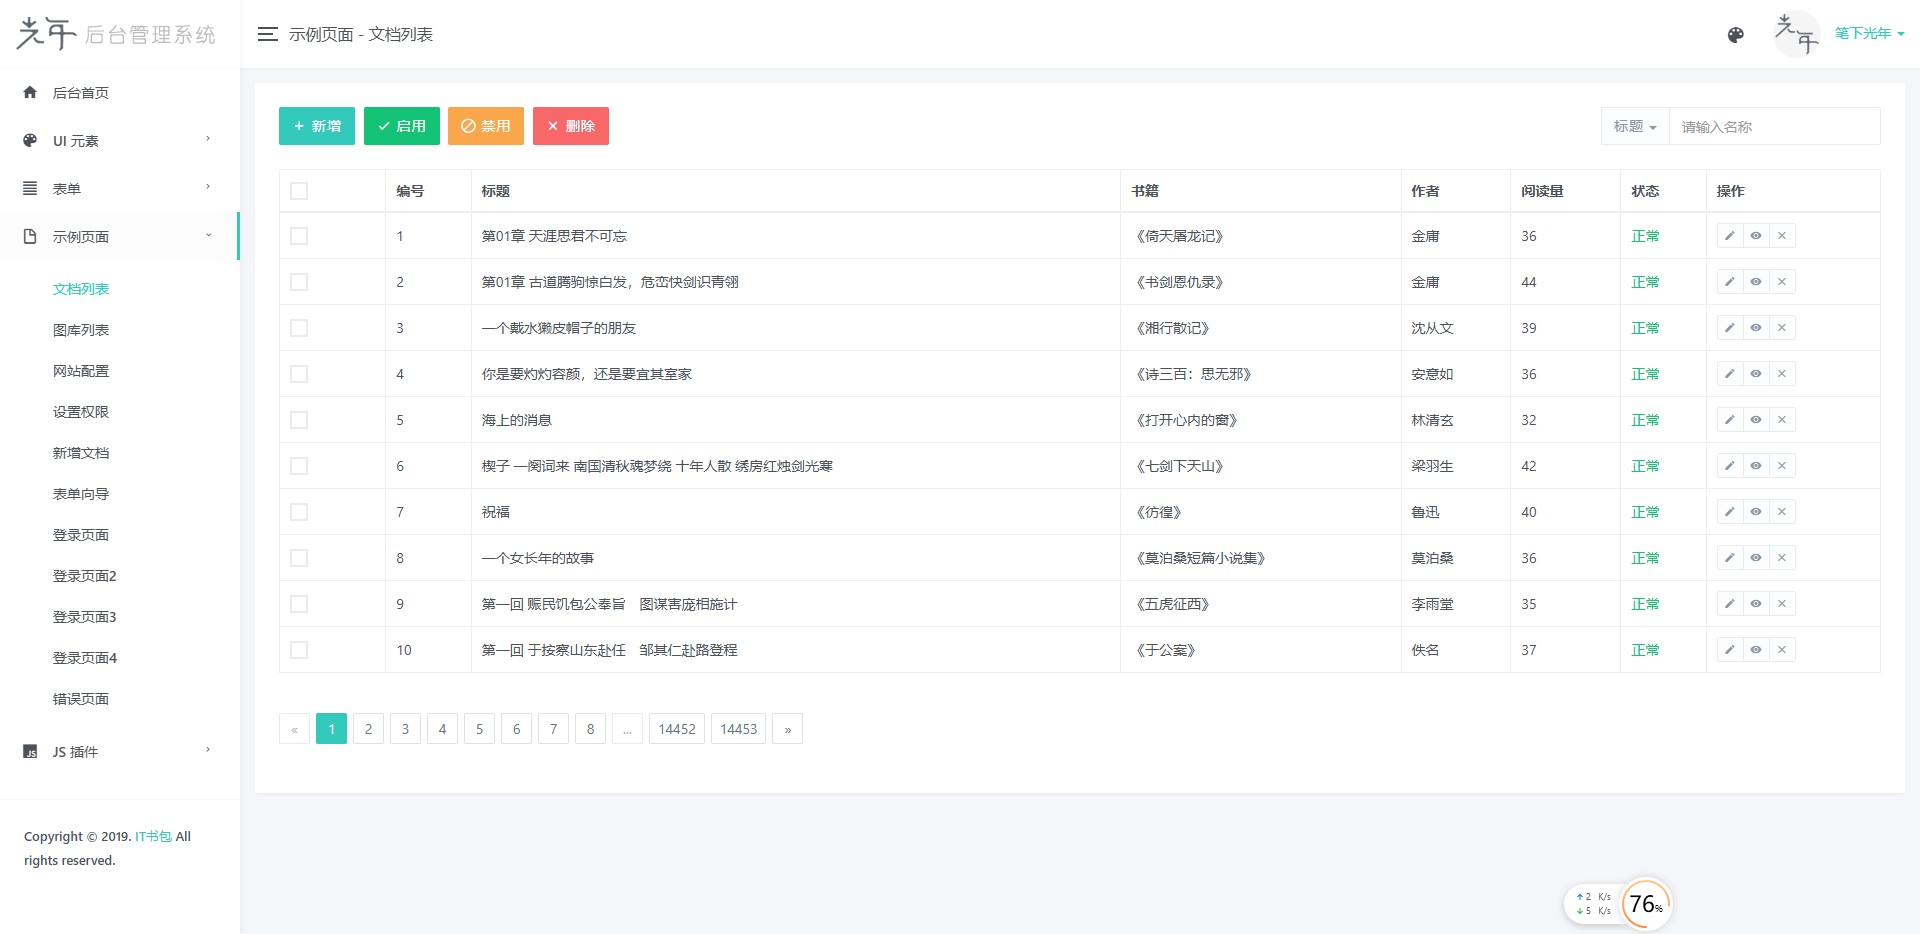Click the pencil icon for 沈从文 row
This screenshot has height=934, width=1920.
point(1730,328)
